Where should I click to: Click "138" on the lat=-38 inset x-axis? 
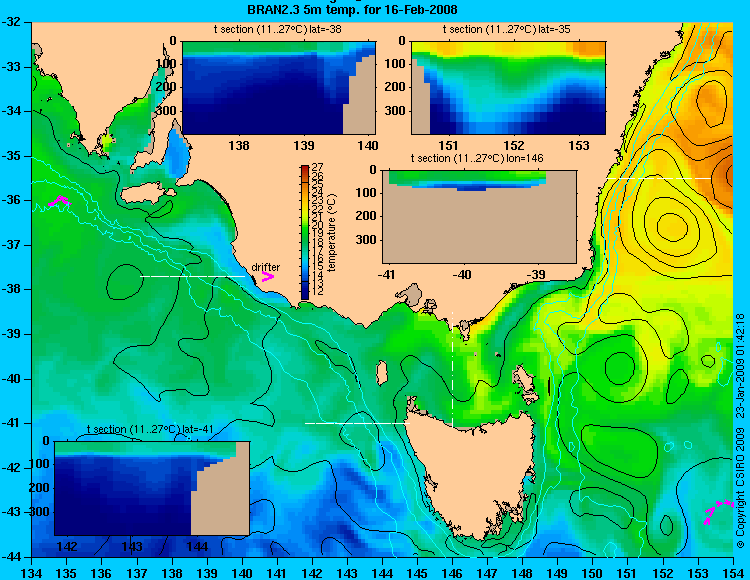pyautogui.click(x=239, y=145)
